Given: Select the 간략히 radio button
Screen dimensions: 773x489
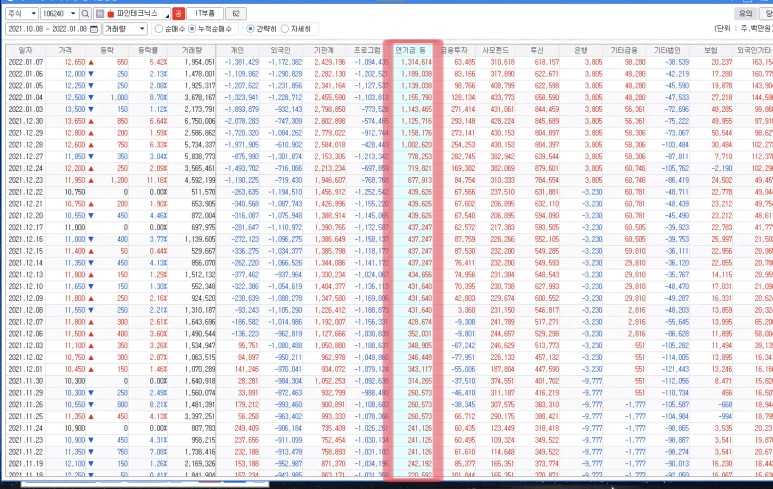Looking at the screenshot, I should (x=250, y=29).
